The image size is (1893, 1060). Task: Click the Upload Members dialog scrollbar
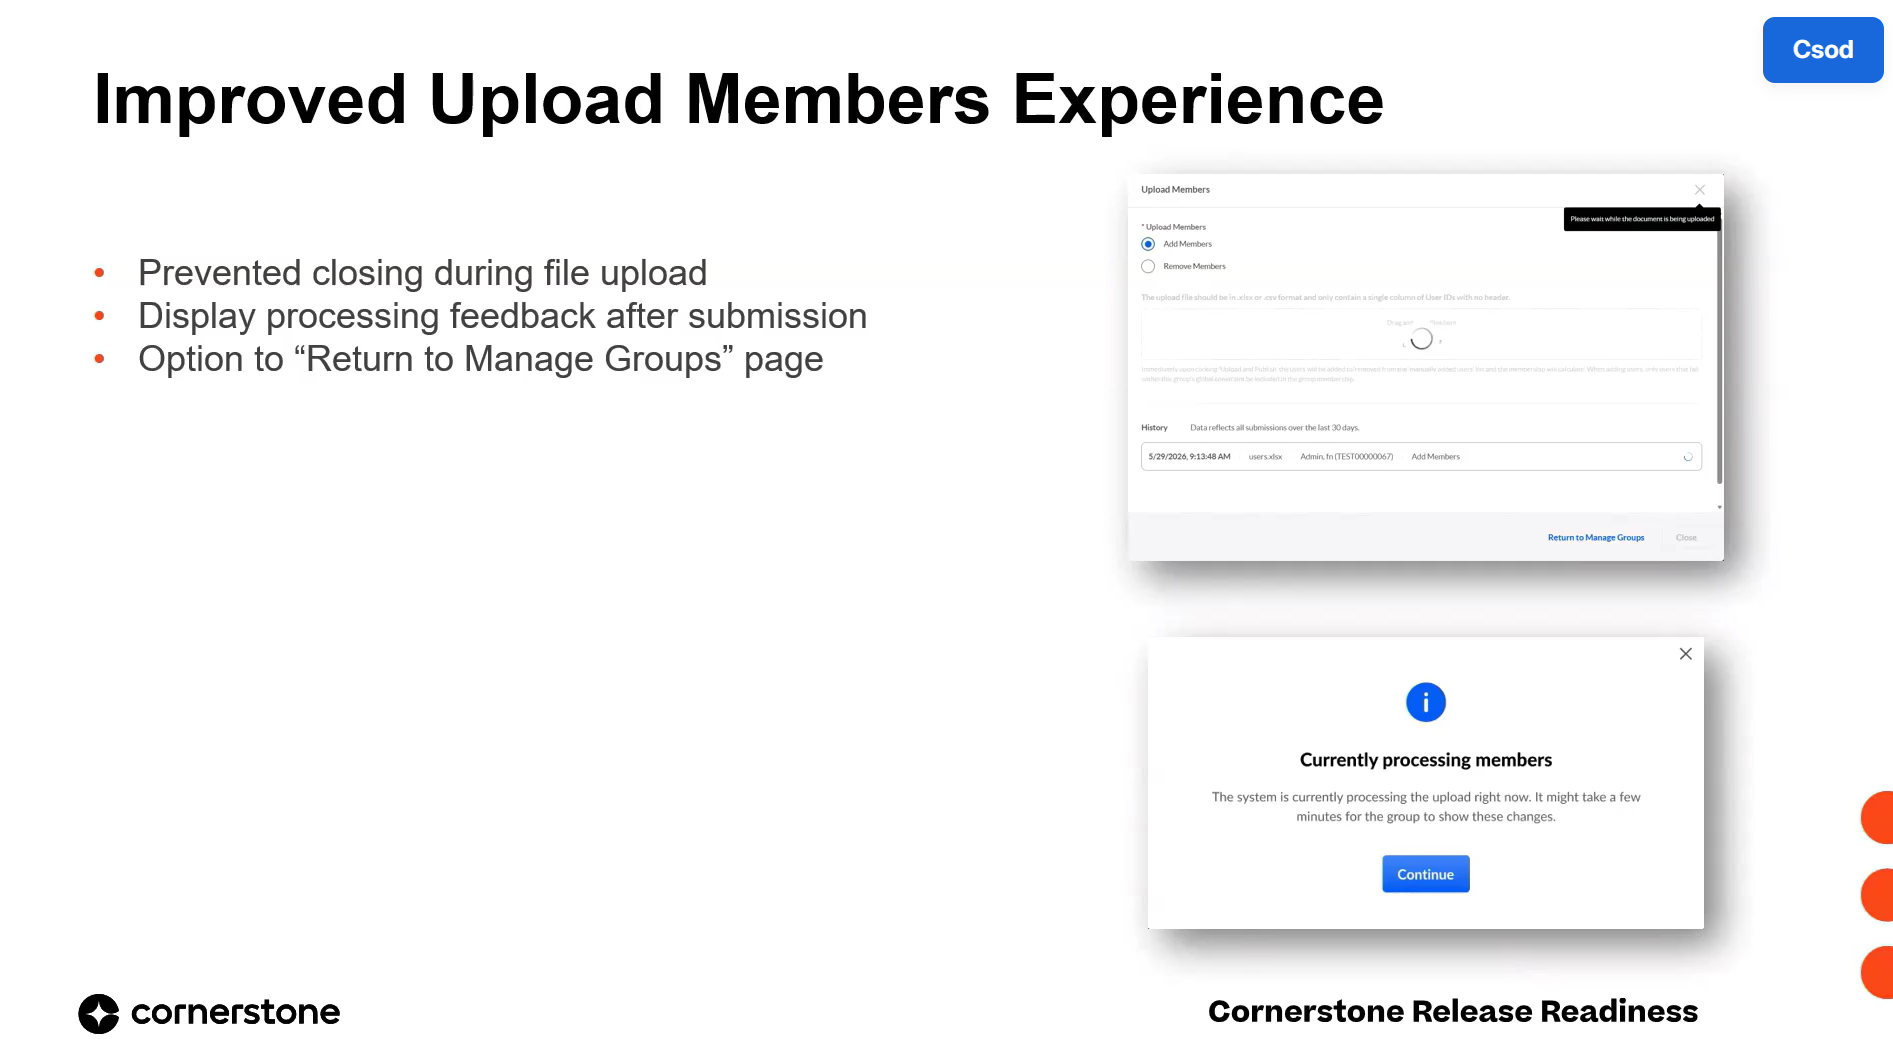(x=1719, y=350)
